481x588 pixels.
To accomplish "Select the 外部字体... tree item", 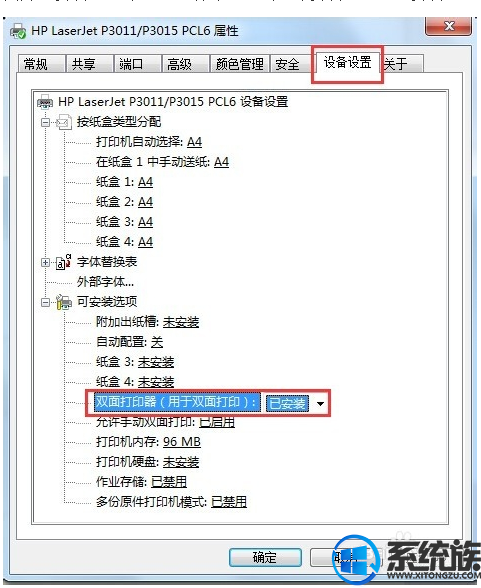I will [x=105, y=282].
